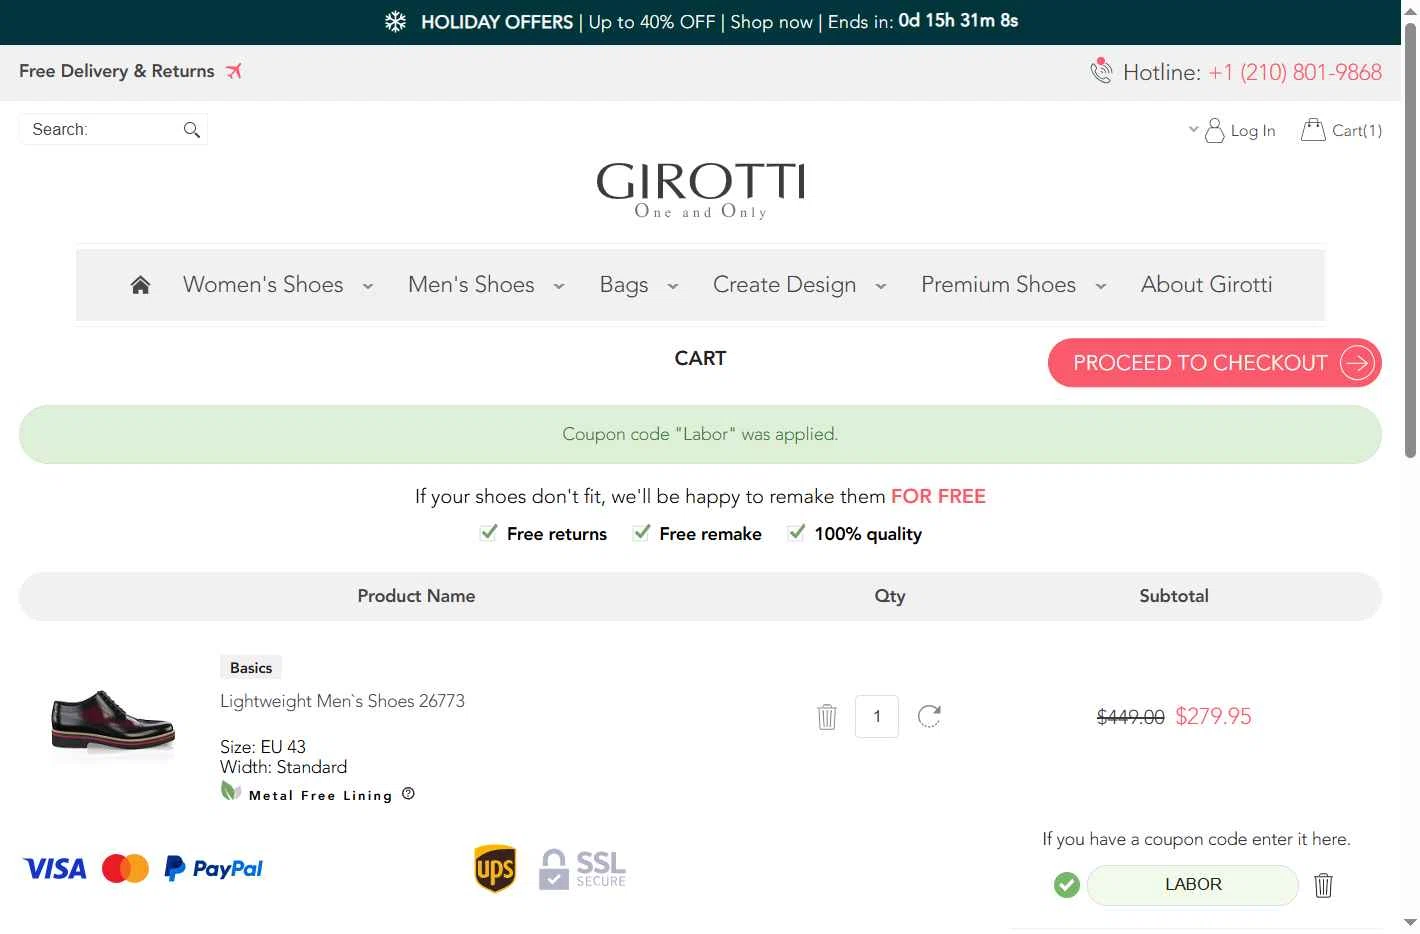
Task: Click the PayPal payment logo
Action: pos(214,868)
